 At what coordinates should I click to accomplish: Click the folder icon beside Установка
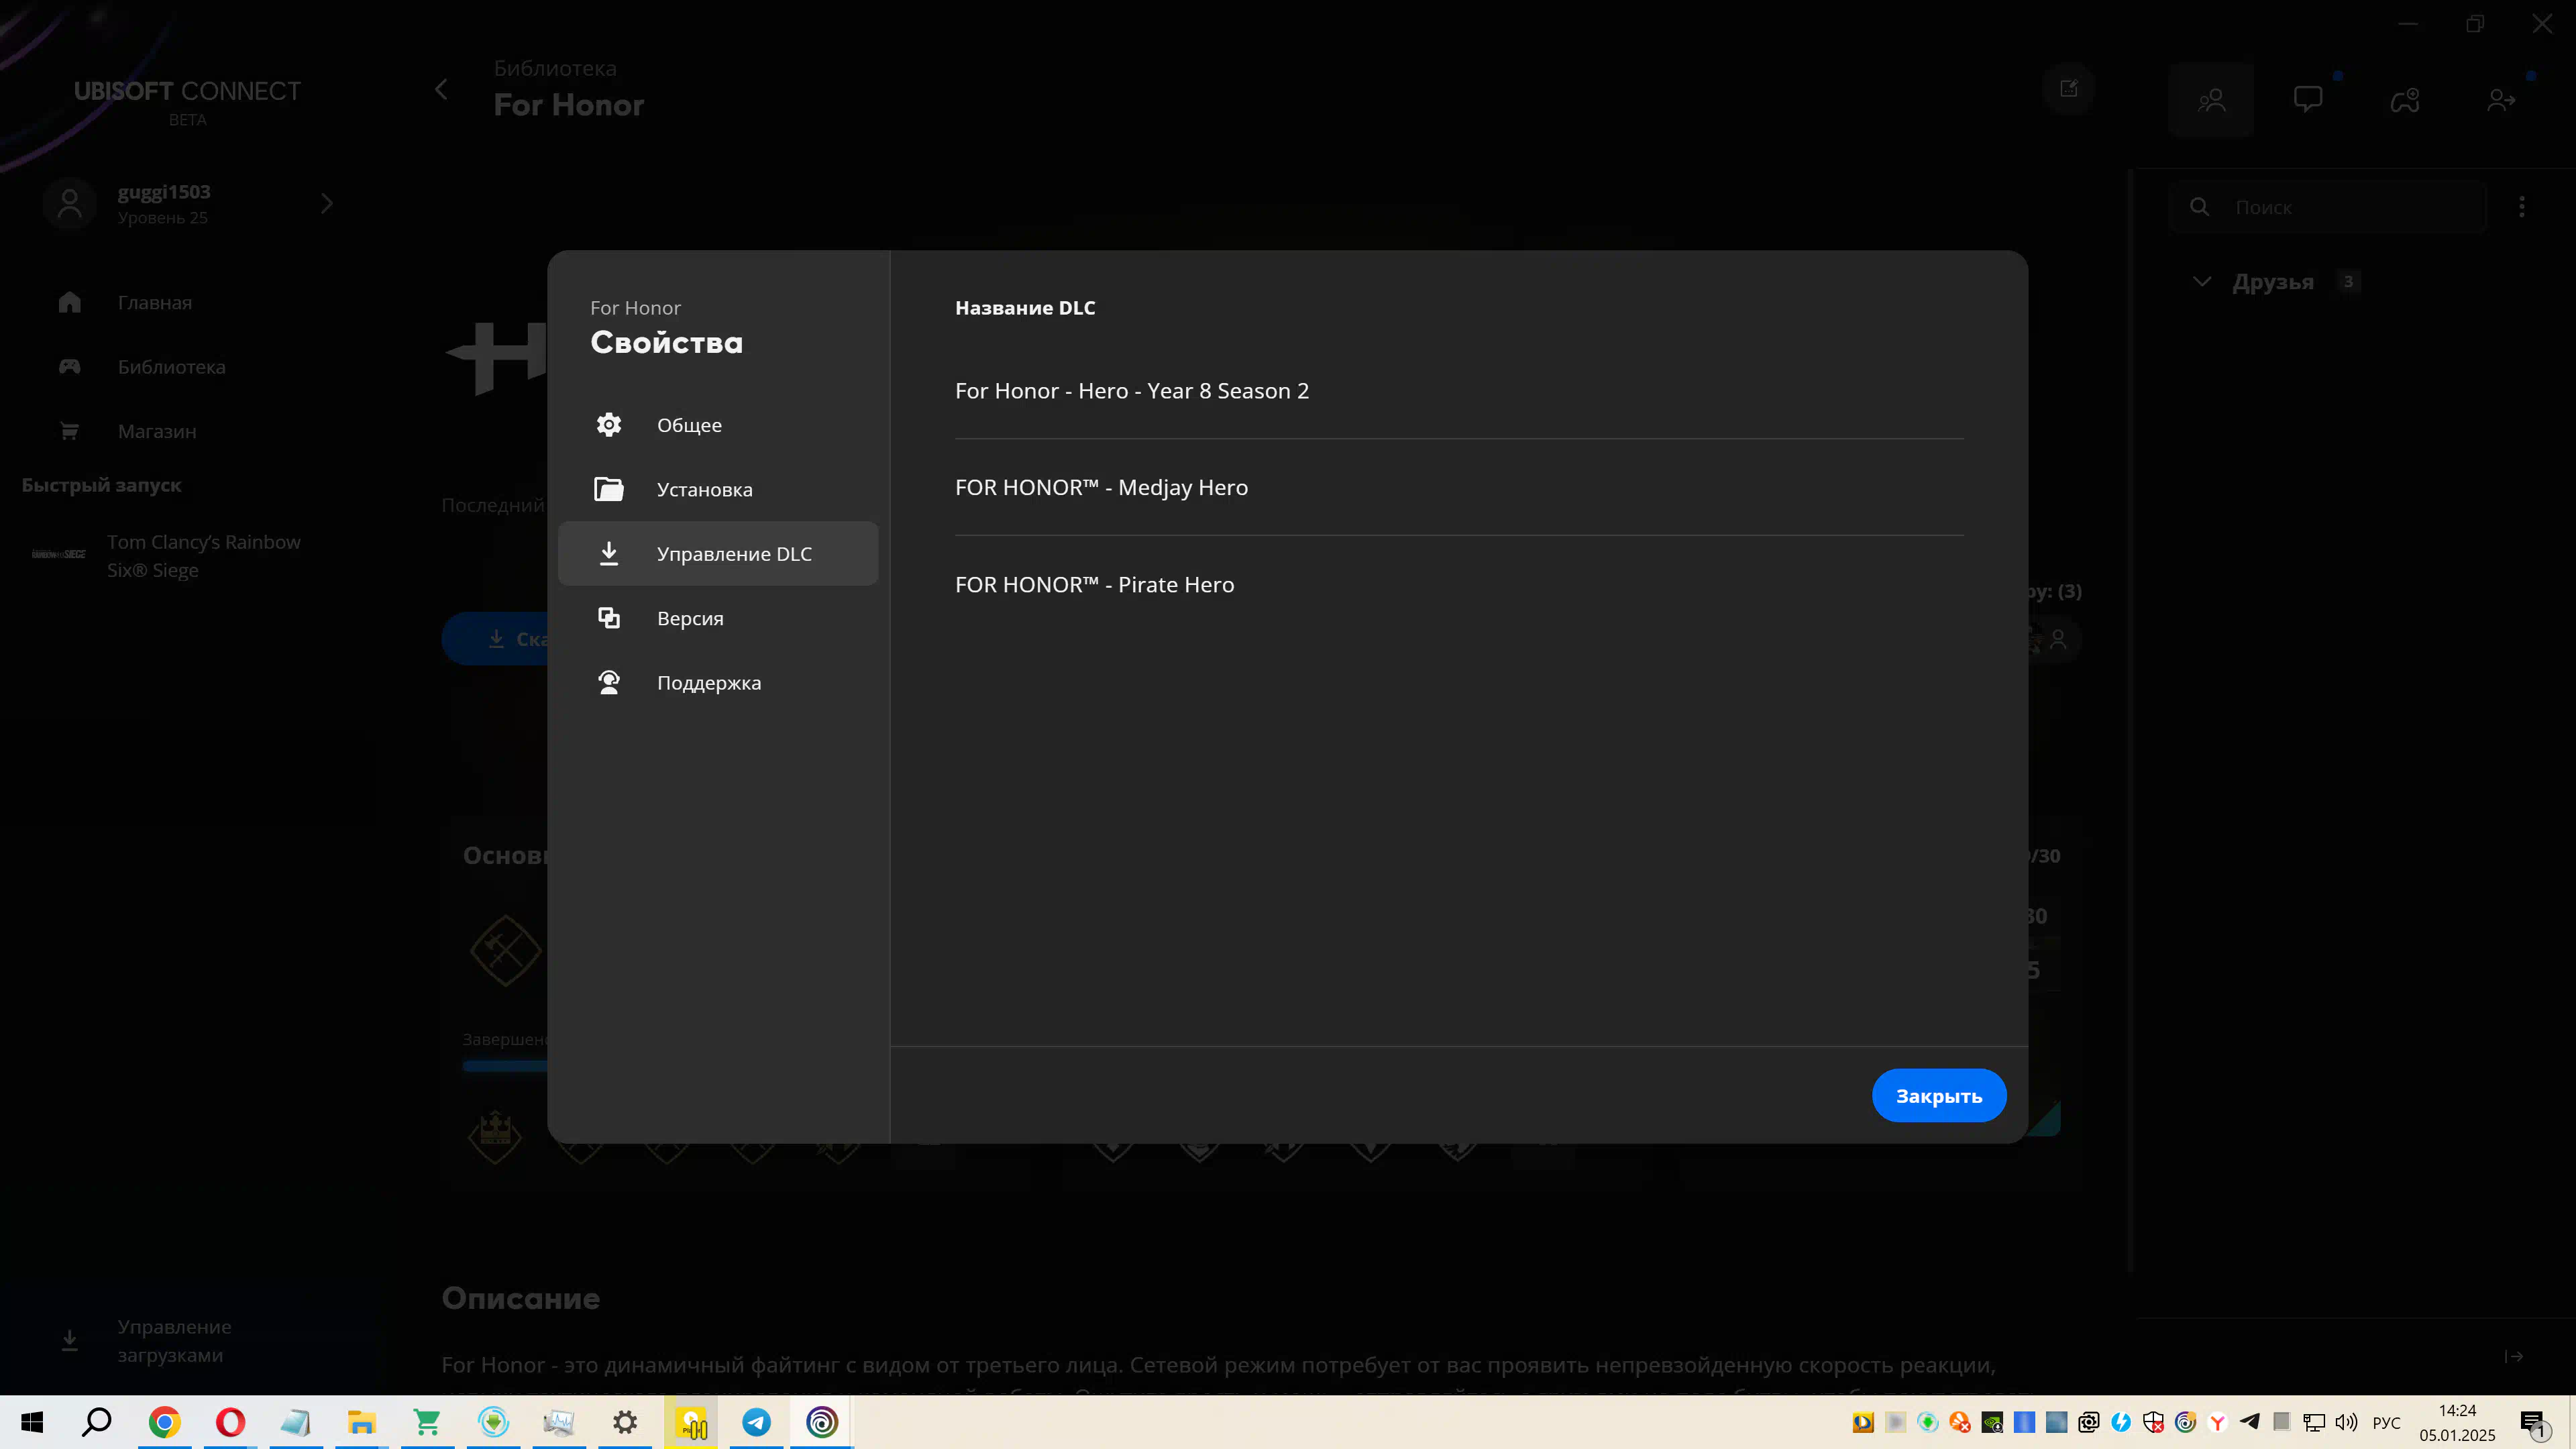(608, 489)
